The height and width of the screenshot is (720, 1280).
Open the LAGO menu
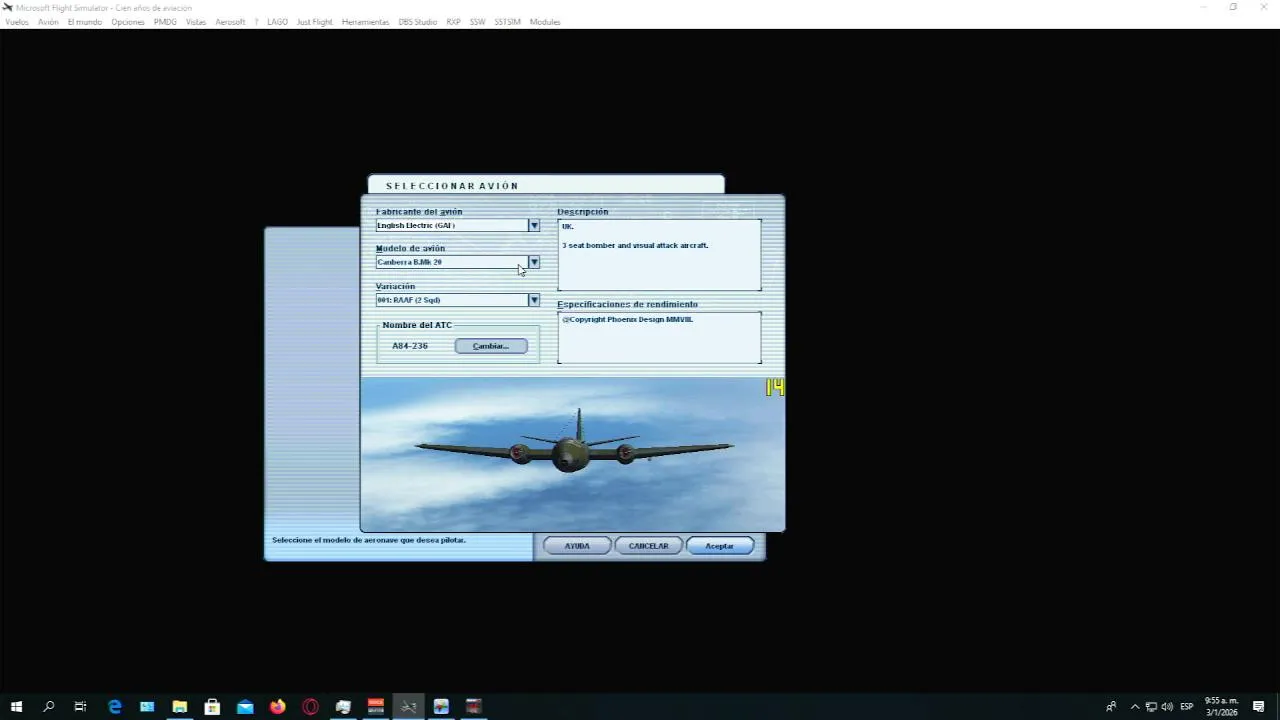(x=277, y=22)
